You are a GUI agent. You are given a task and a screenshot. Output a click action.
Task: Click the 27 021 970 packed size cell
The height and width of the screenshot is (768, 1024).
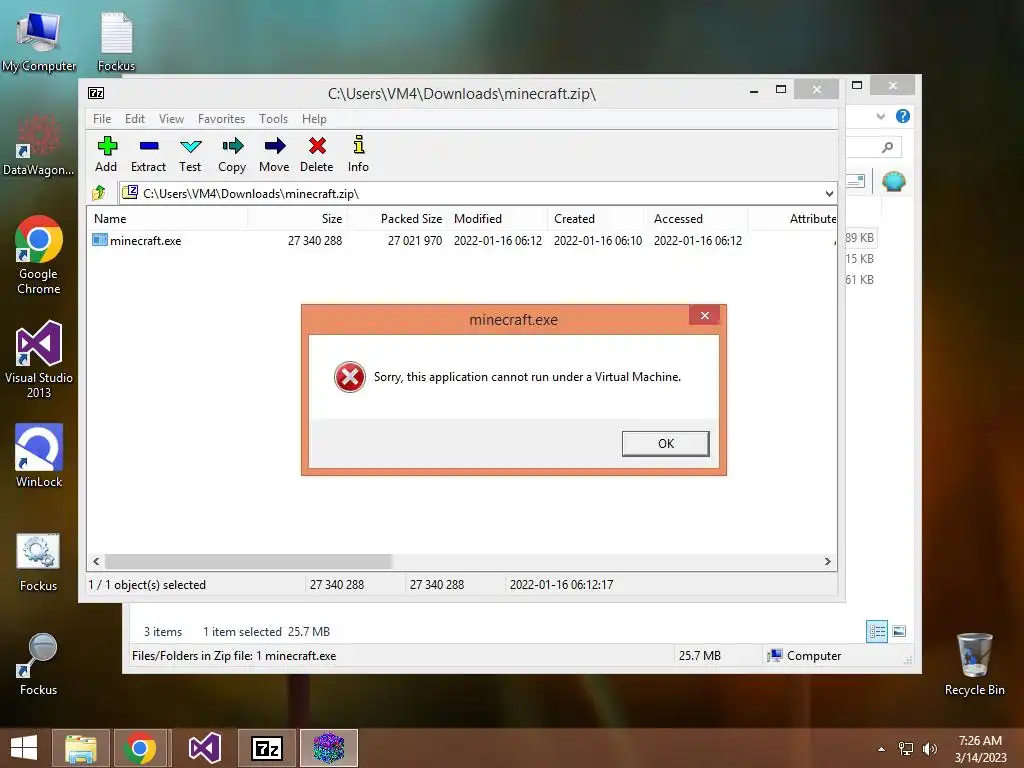tap(415, 240)
